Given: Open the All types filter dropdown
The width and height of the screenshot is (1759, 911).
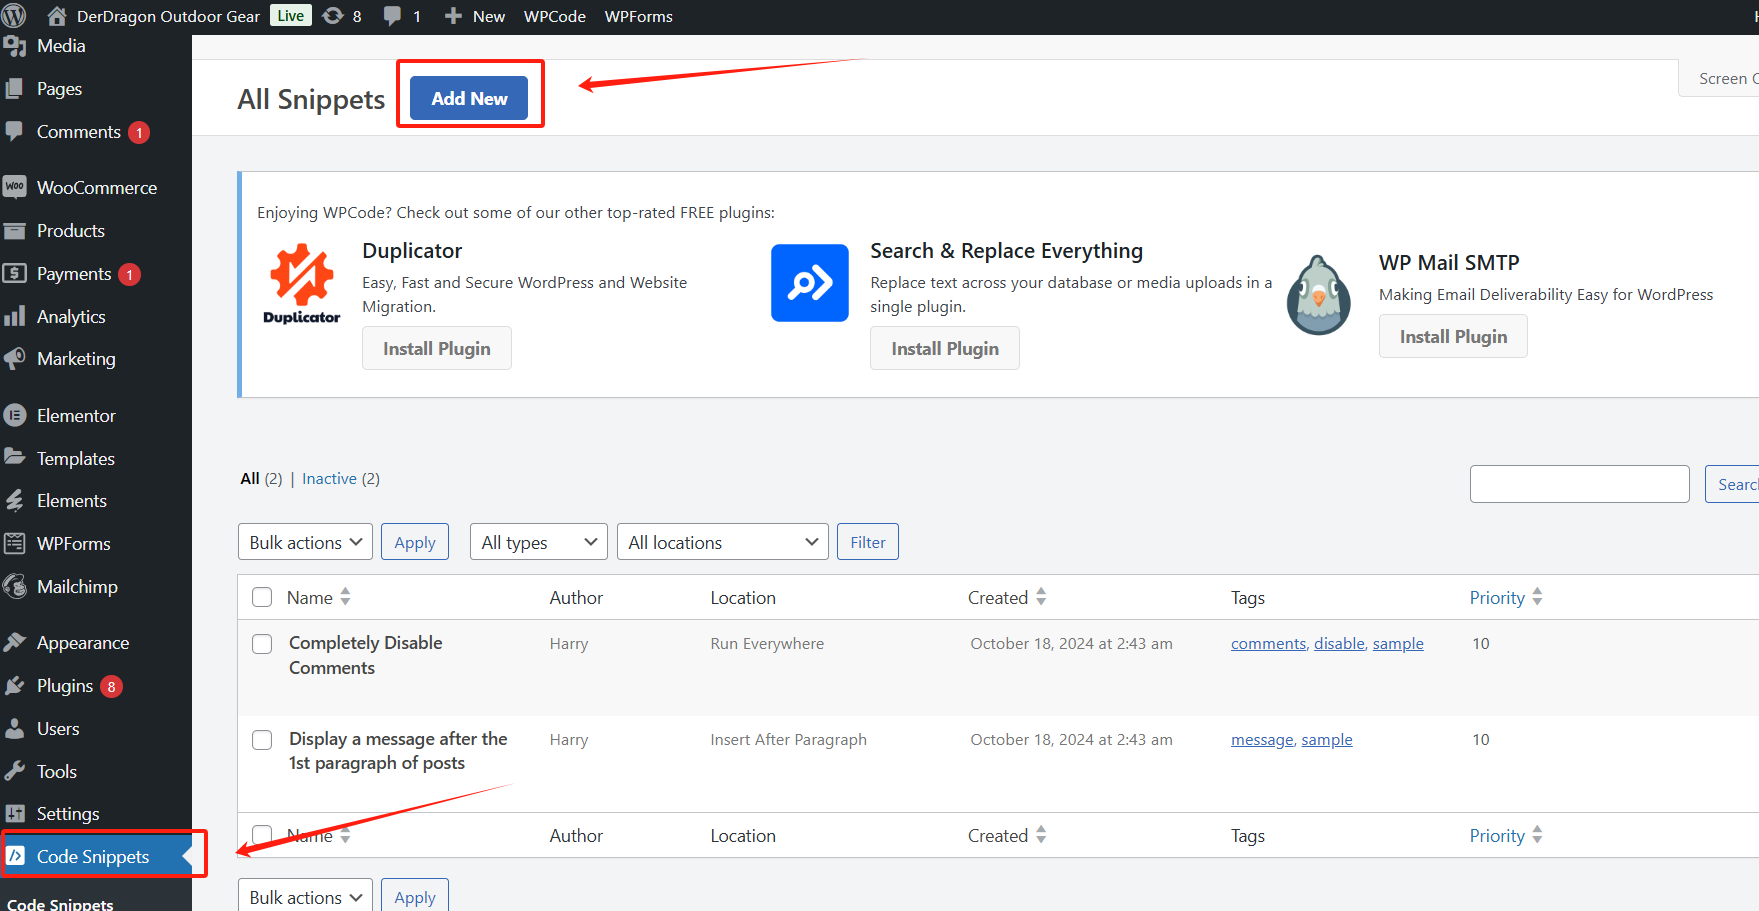Looking at the screenshot, I should [x=538, y=542].
